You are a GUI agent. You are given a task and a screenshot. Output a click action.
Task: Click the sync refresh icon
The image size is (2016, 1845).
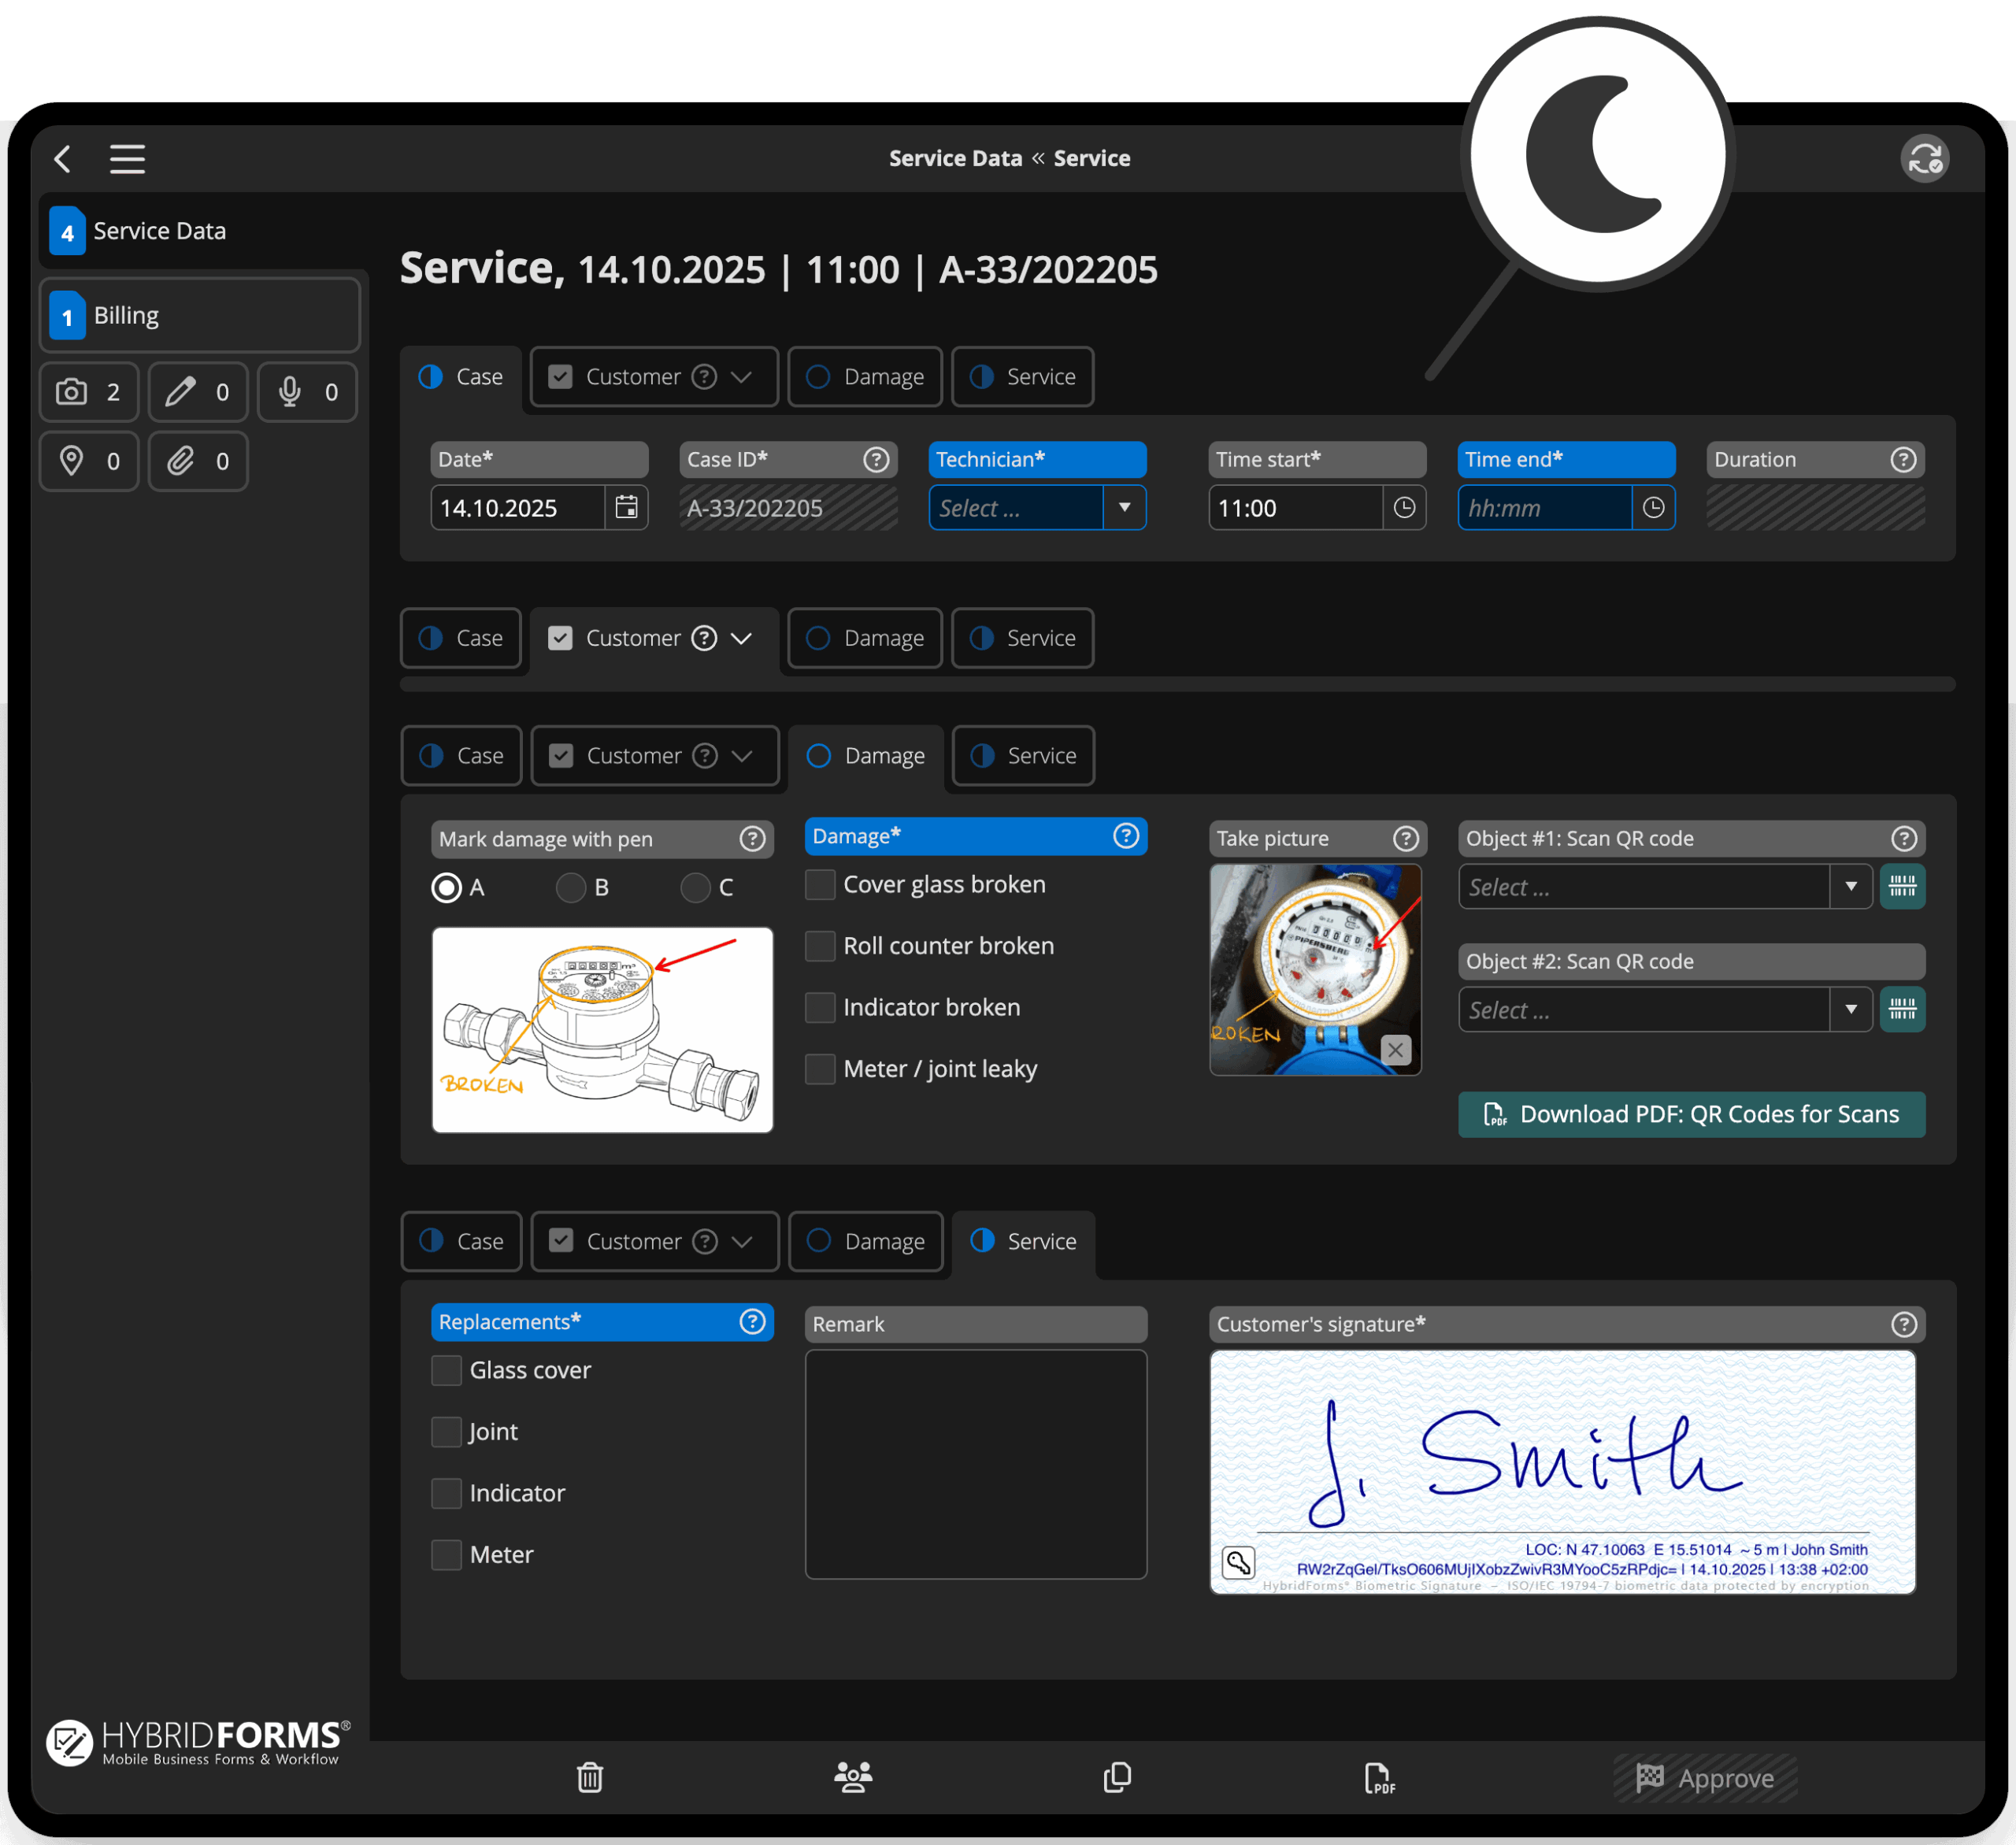click(1923, 158)
